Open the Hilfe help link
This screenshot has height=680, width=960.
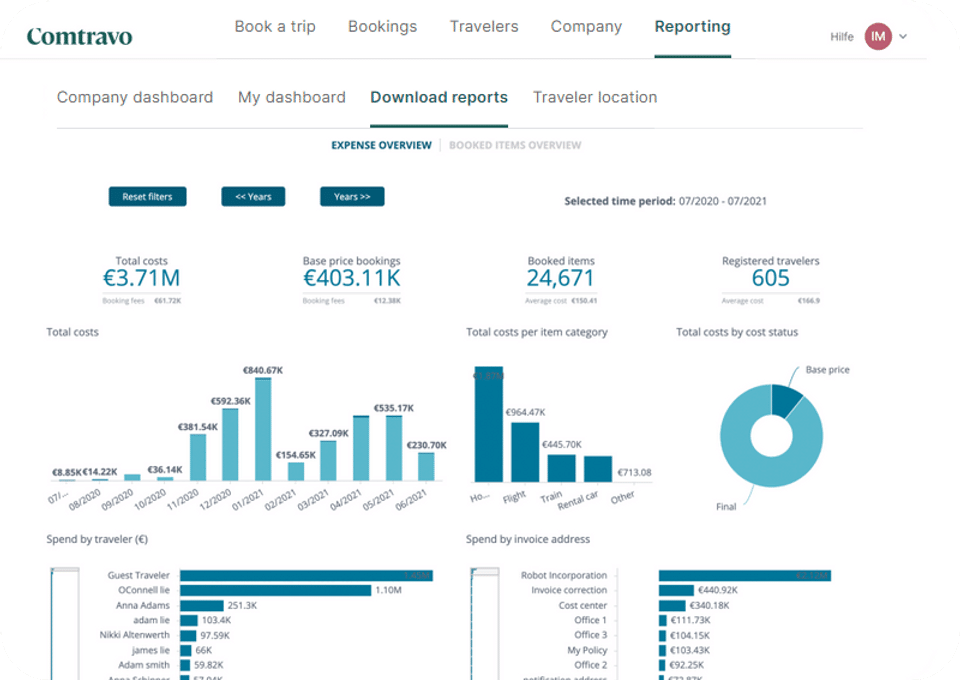[842, 37]
